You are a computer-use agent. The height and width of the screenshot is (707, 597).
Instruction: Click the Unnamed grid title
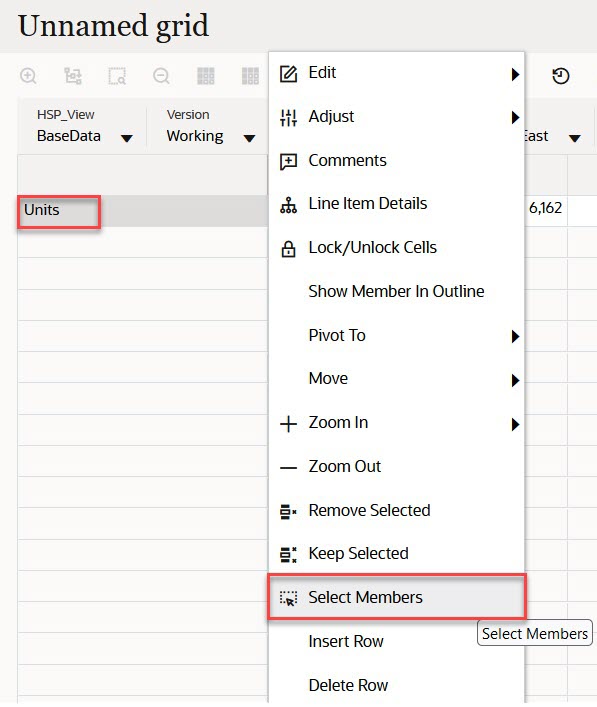point(113,26)
